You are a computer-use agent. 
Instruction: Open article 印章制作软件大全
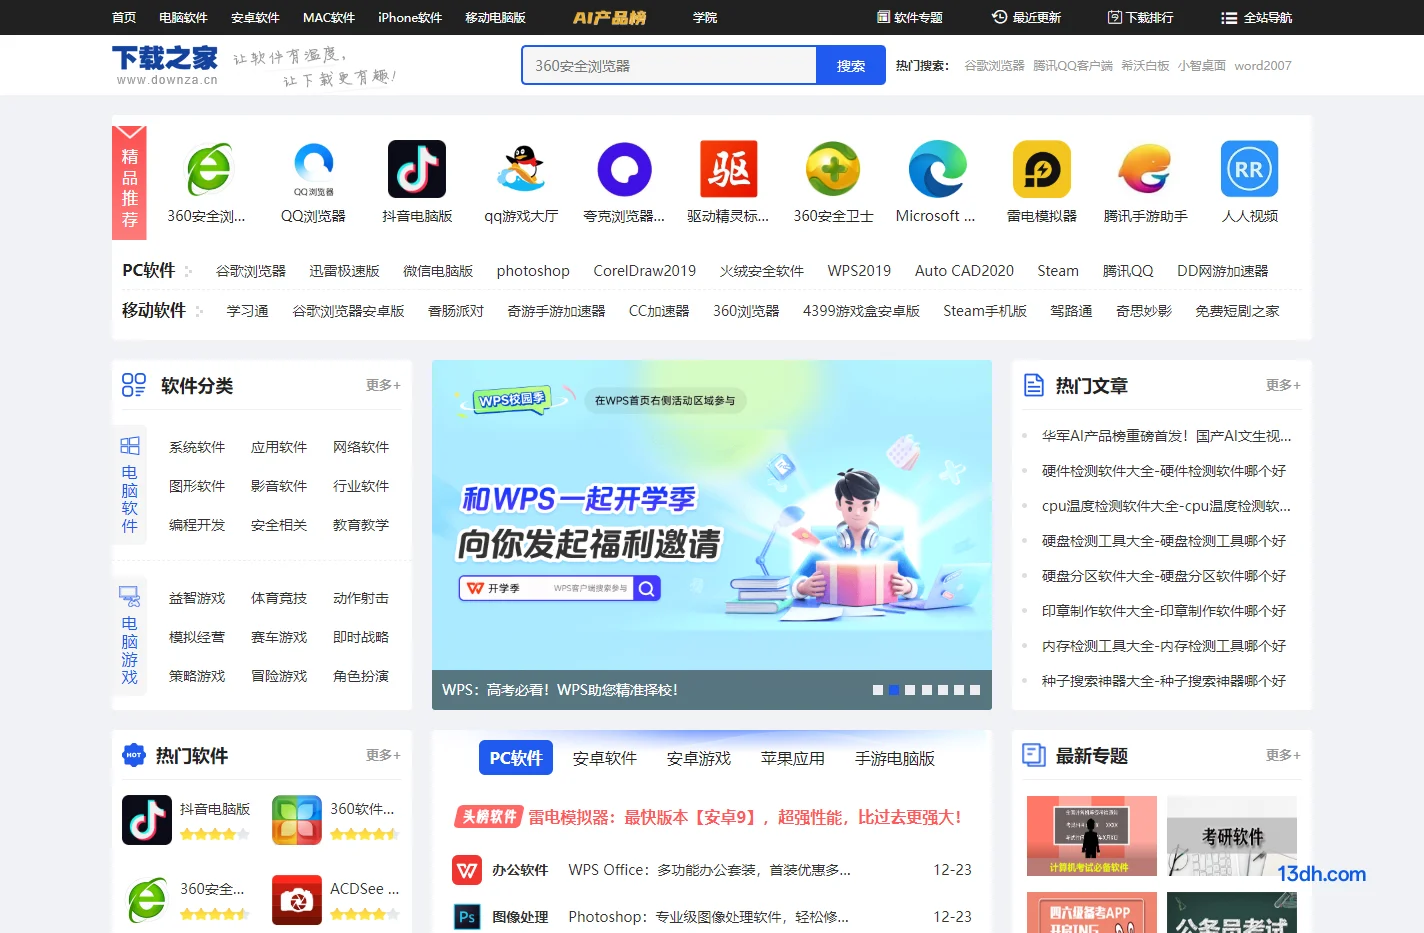point(1164,611)
